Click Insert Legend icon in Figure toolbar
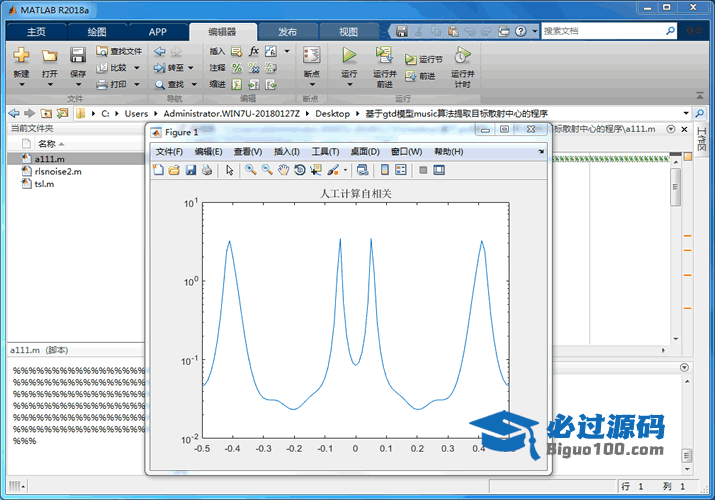The width and height of the screenshot is (715, 500). (401, 170)
